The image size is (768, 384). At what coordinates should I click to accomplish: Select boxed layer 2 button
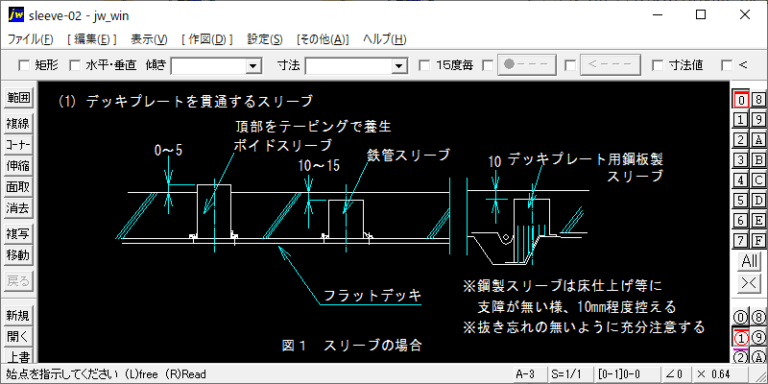pyautogui.click(x=741, y=140)
